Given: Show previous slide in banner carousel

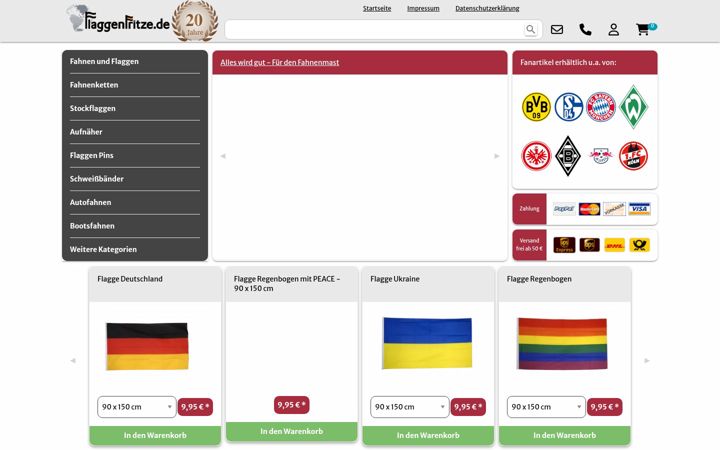Looking at the screenshot, I should pyautogui.click(x=223, y=156).
